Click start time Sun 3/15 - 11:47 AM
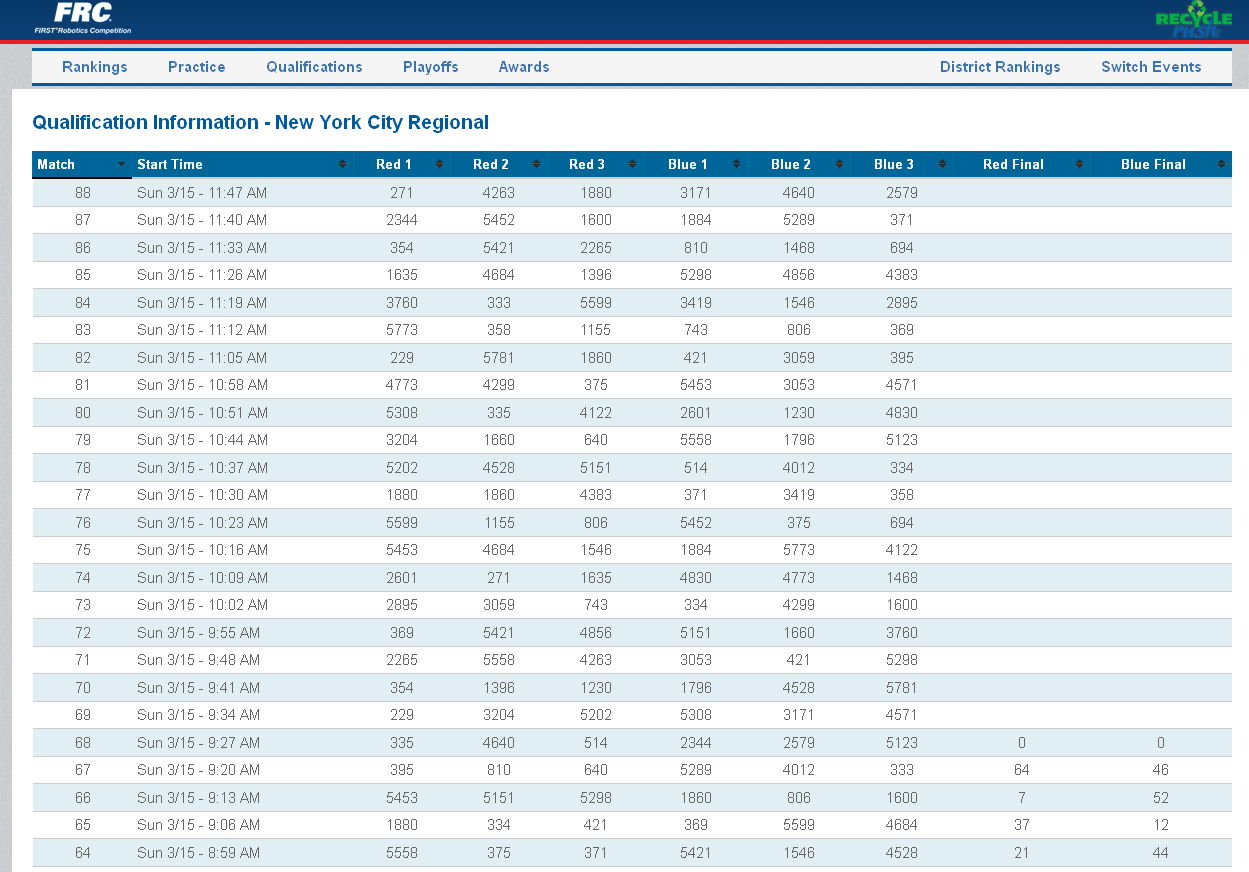This screenshot has height=872, width=1249. pos(202,193)
